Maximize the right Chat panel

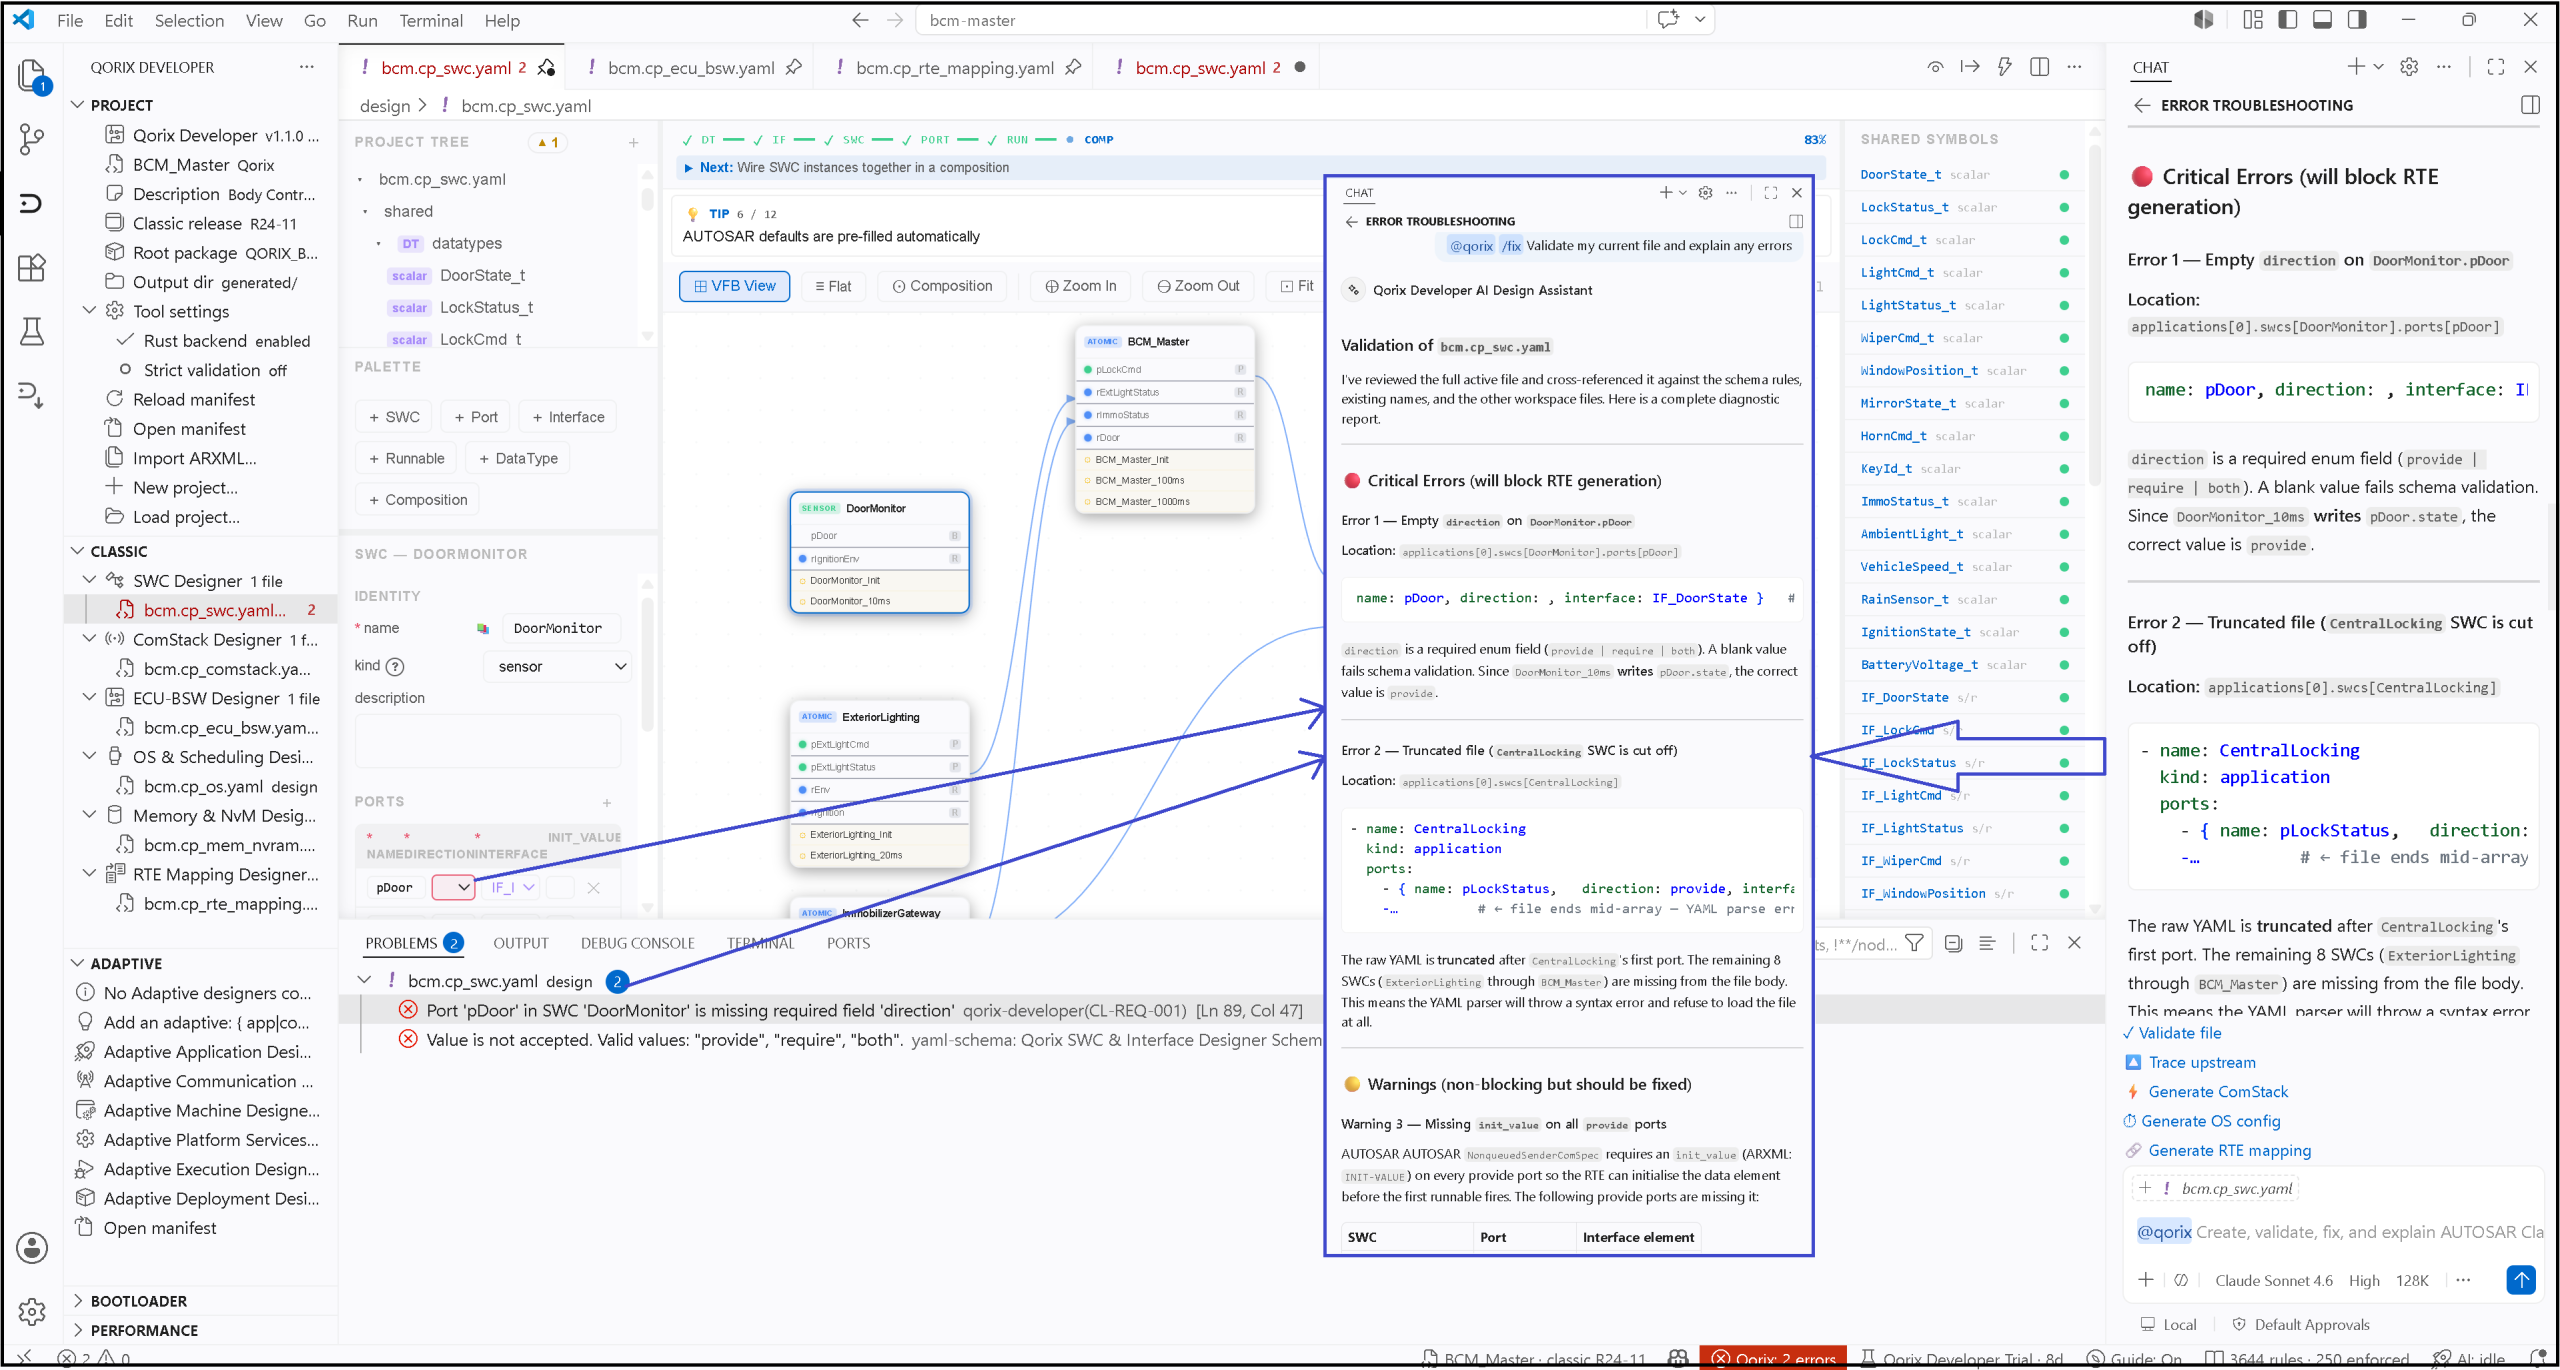tap(2496, 67)
